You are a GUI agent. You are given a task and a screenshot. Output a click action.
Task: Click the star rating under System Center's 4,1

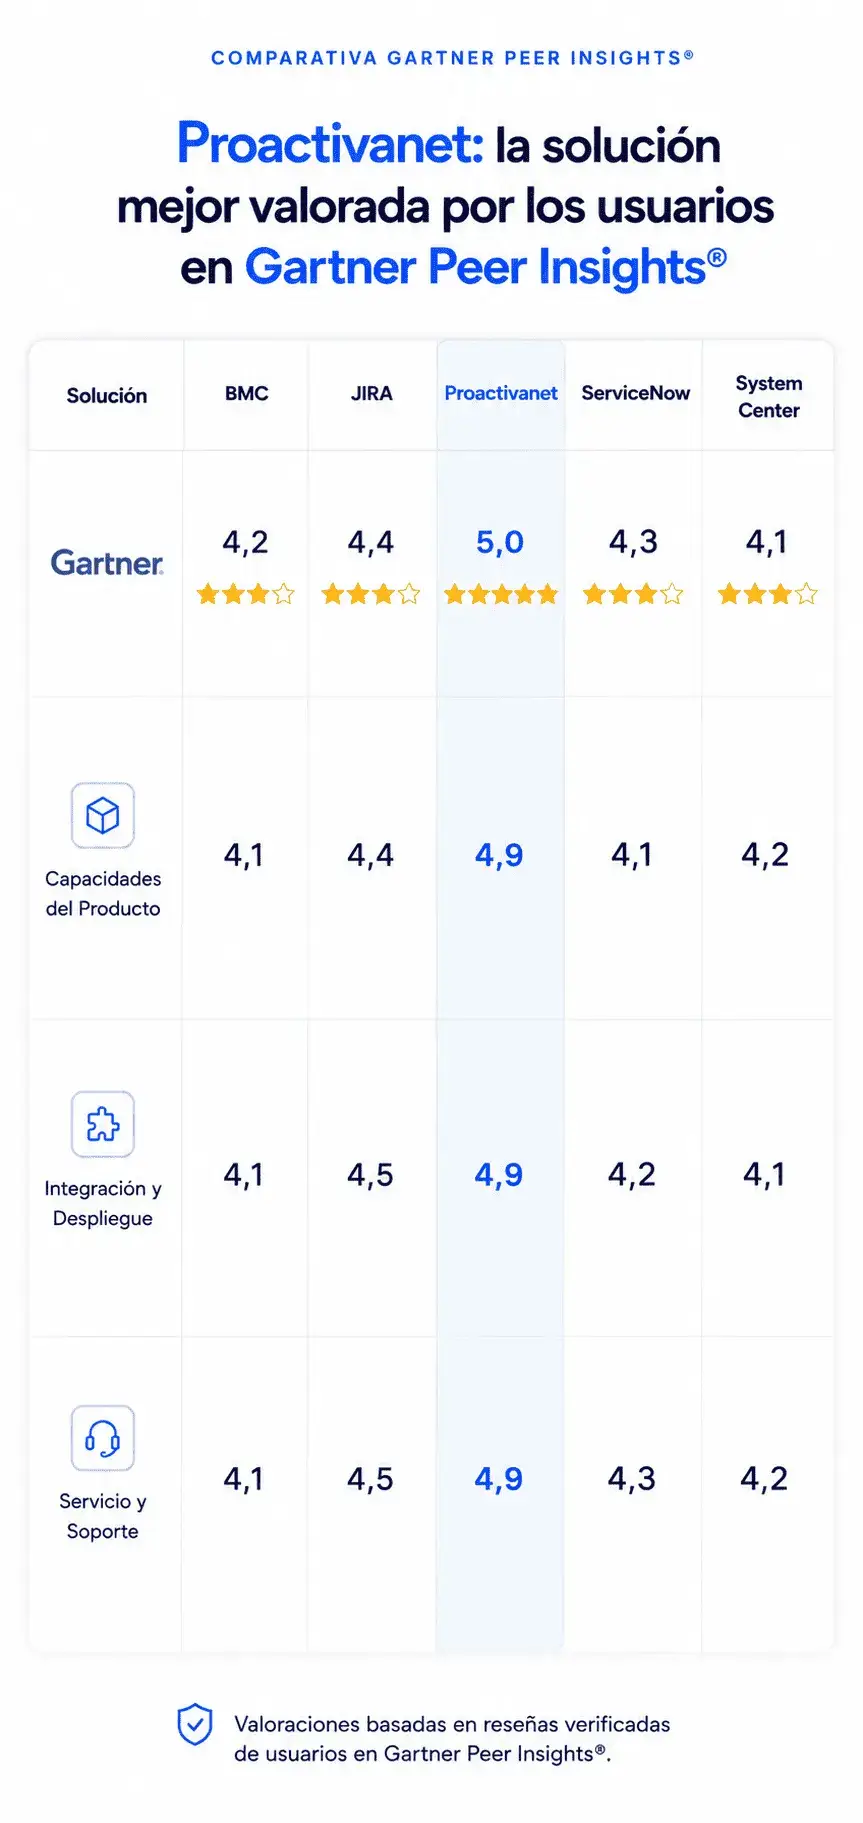768,594
